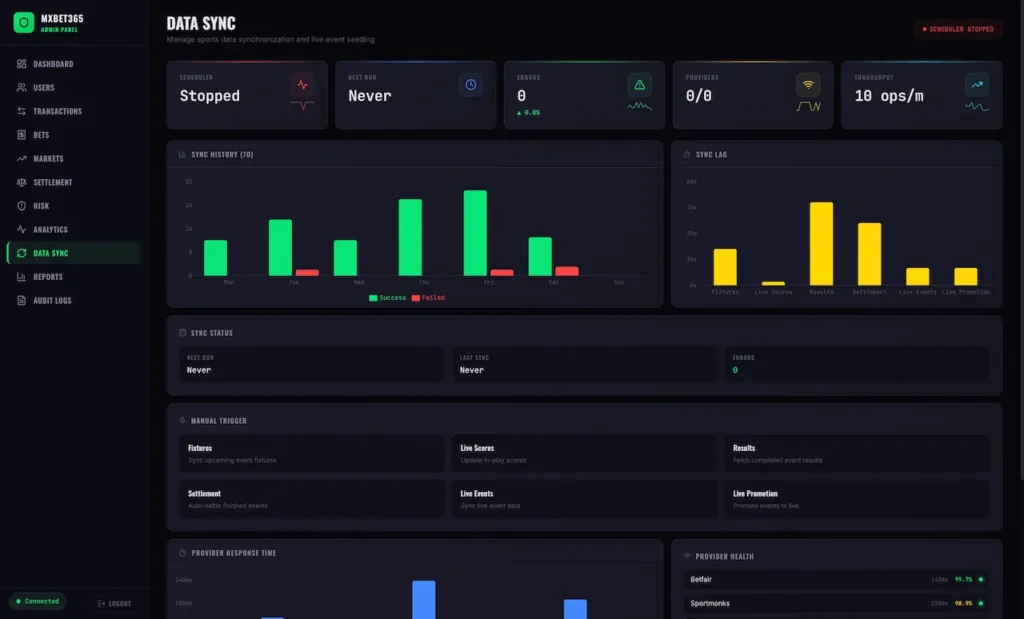Screen dimensions: 1024x619
Task: Click the bolt icon beside Manual Trigger heading
Action: point(182,421)
